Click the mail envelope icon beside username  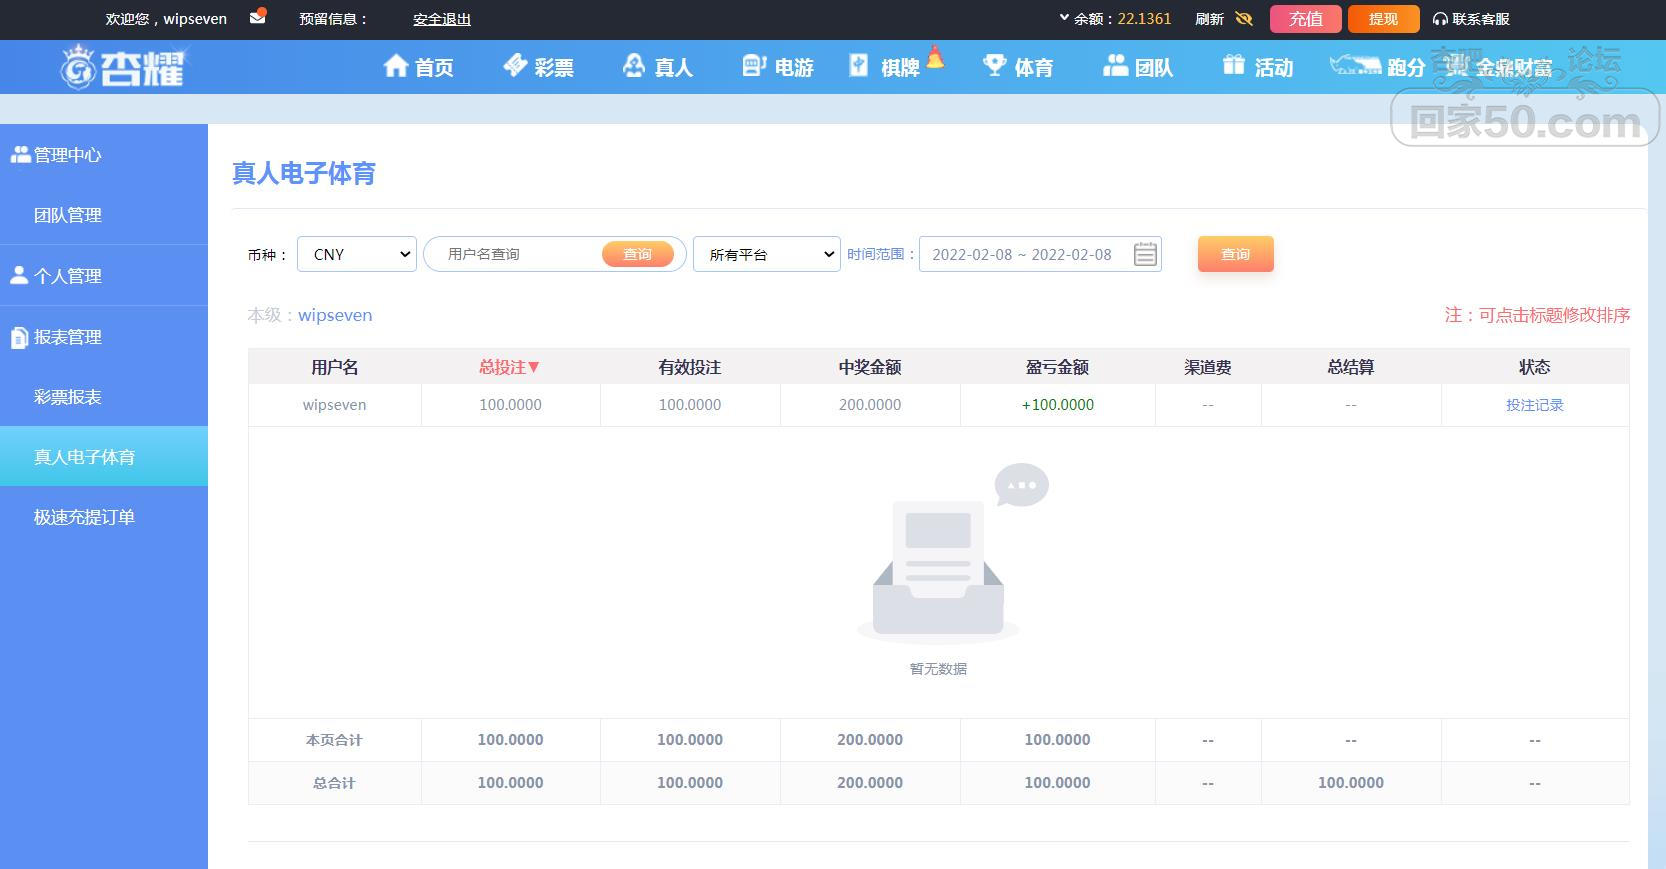(x=257, y=17)
